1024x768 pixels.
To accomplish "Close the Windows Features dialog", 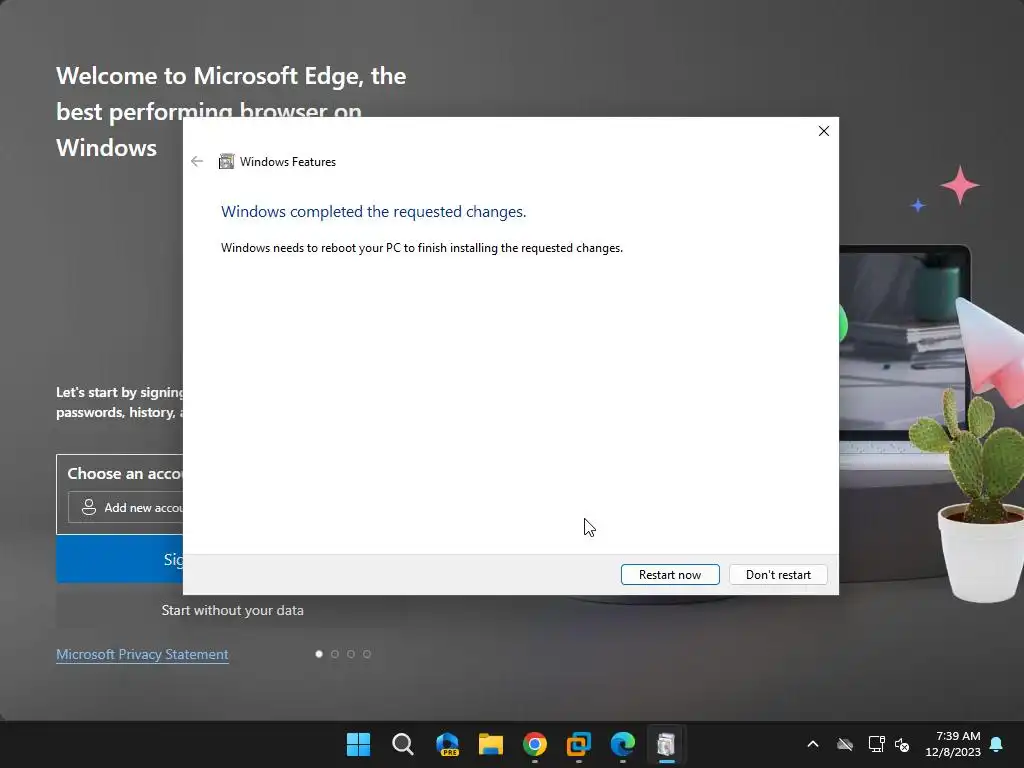I will [824, 131].
